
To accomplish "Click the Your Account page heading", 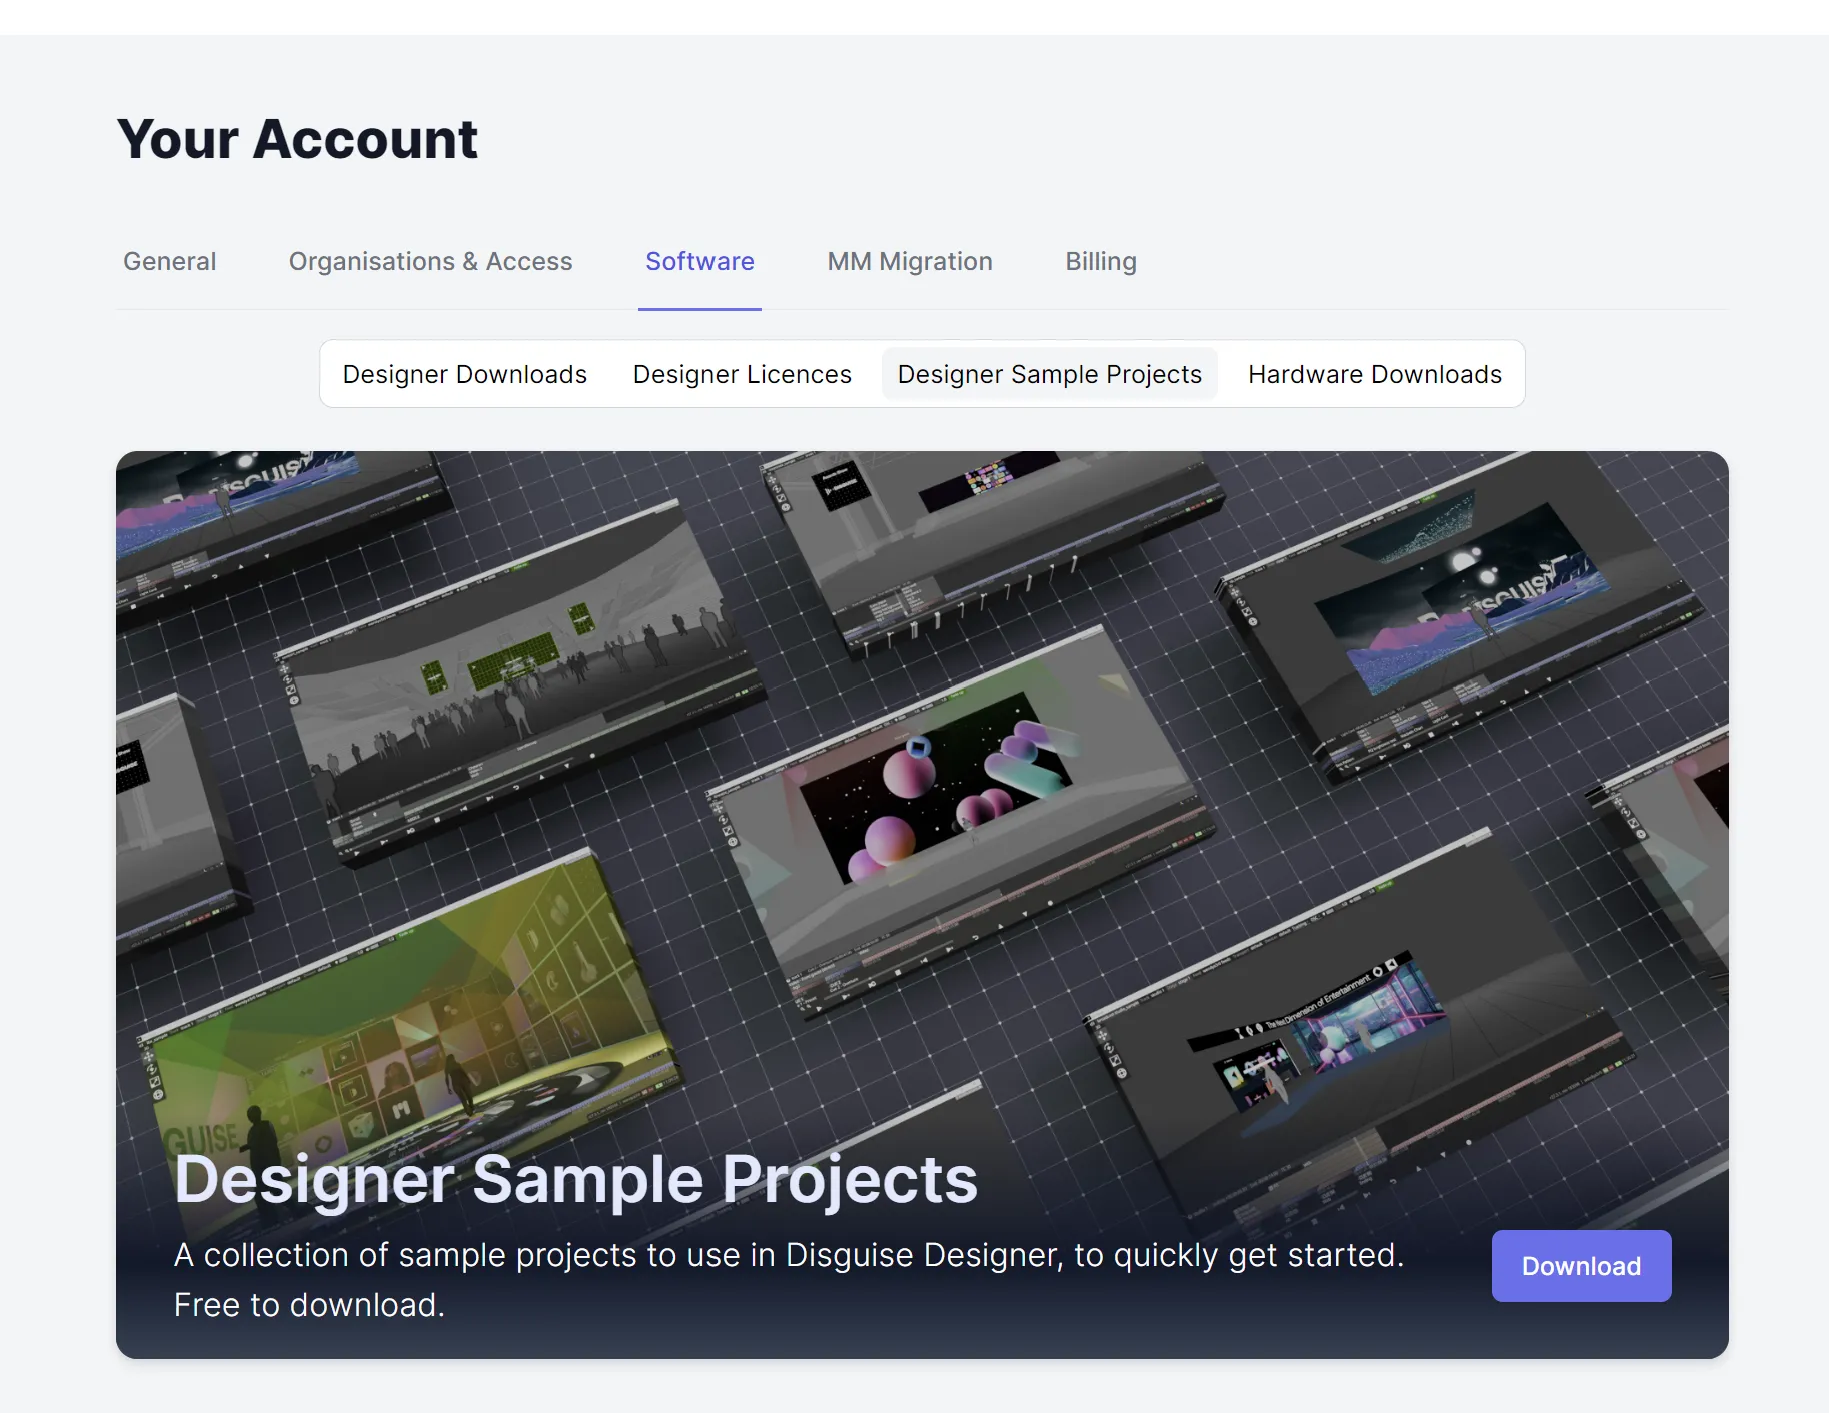I will point(297,139).
